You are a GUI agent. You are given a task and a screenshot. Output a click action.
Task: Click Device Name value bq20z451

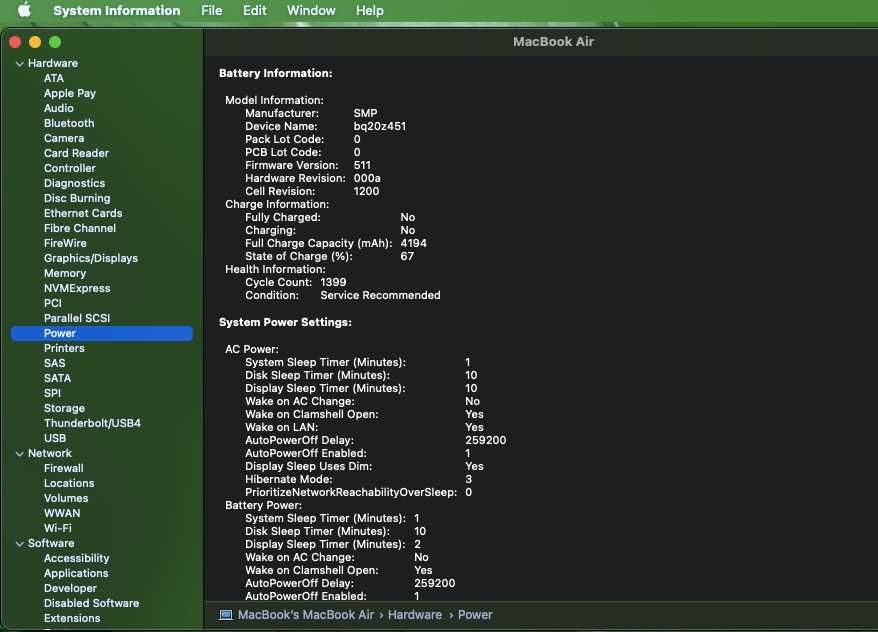(x=380, y=127)
